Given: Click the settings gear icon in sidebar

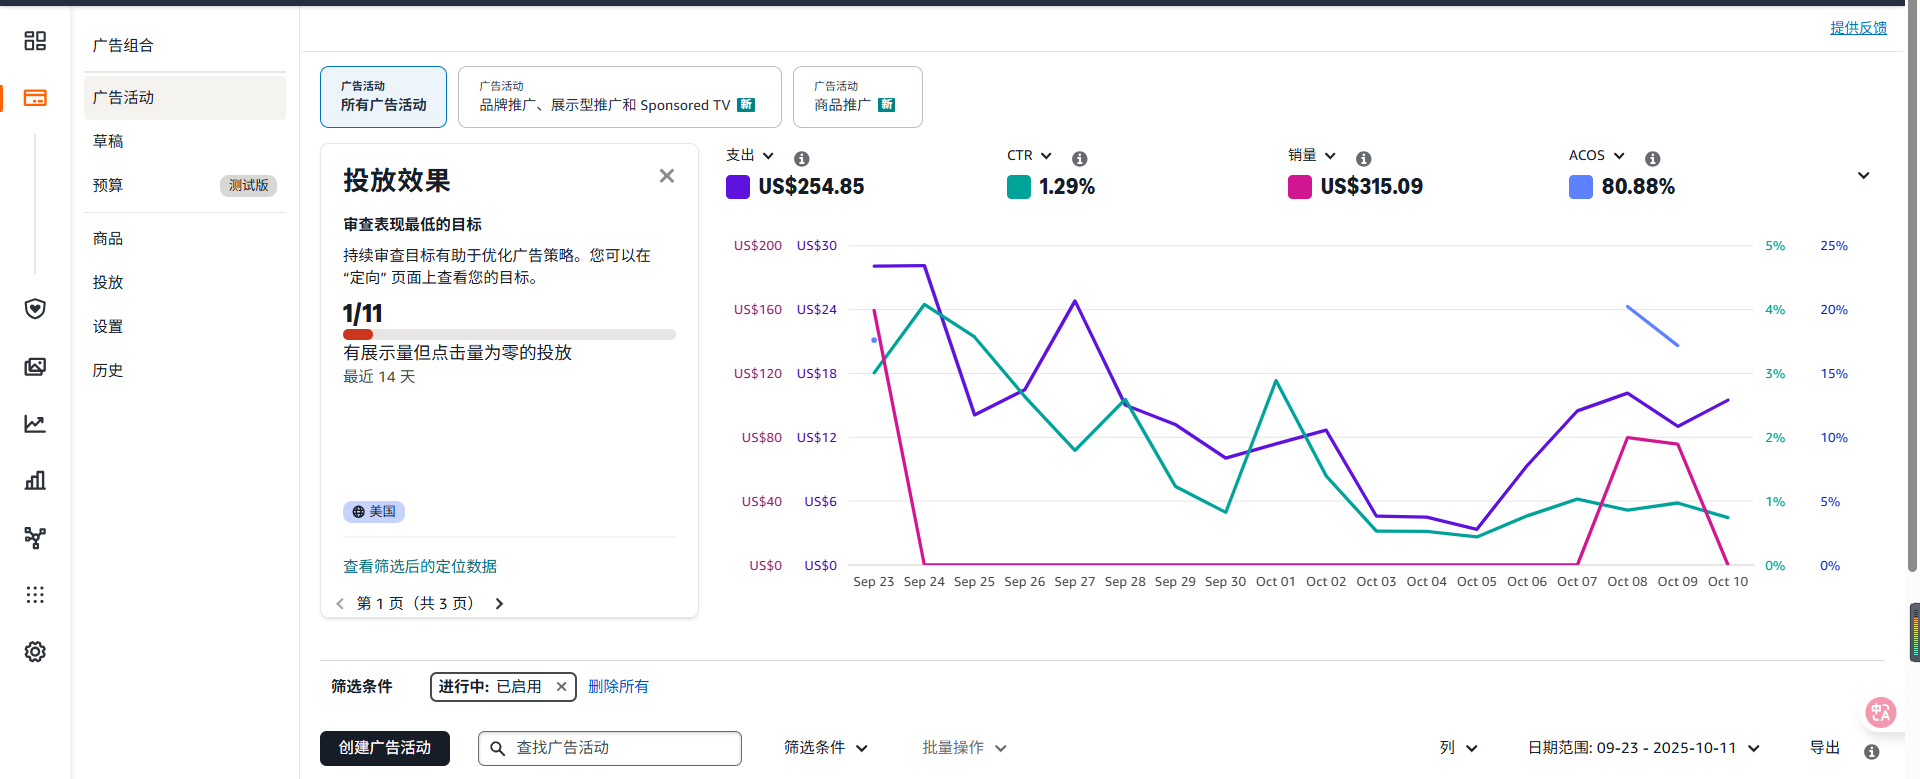Looking at the screenshot, I should [x=35, y=652].
